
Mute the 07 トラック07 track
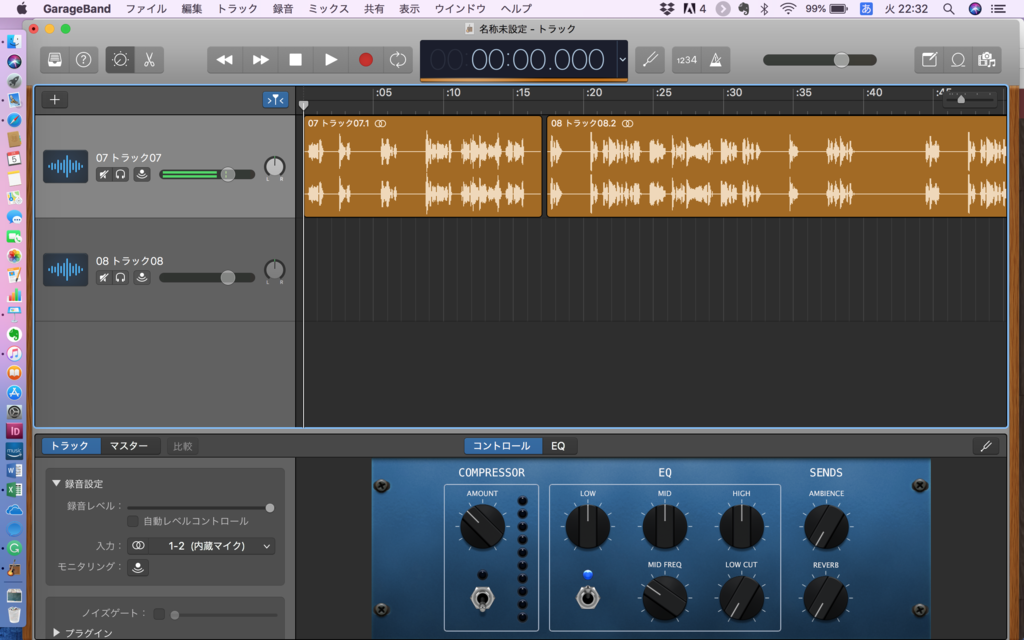click(x=104, y=174)
